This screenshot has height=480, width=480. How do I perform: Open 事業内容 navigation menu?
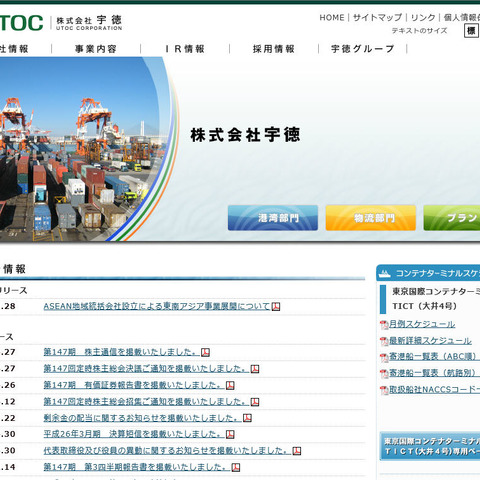[x=96, y=49]
